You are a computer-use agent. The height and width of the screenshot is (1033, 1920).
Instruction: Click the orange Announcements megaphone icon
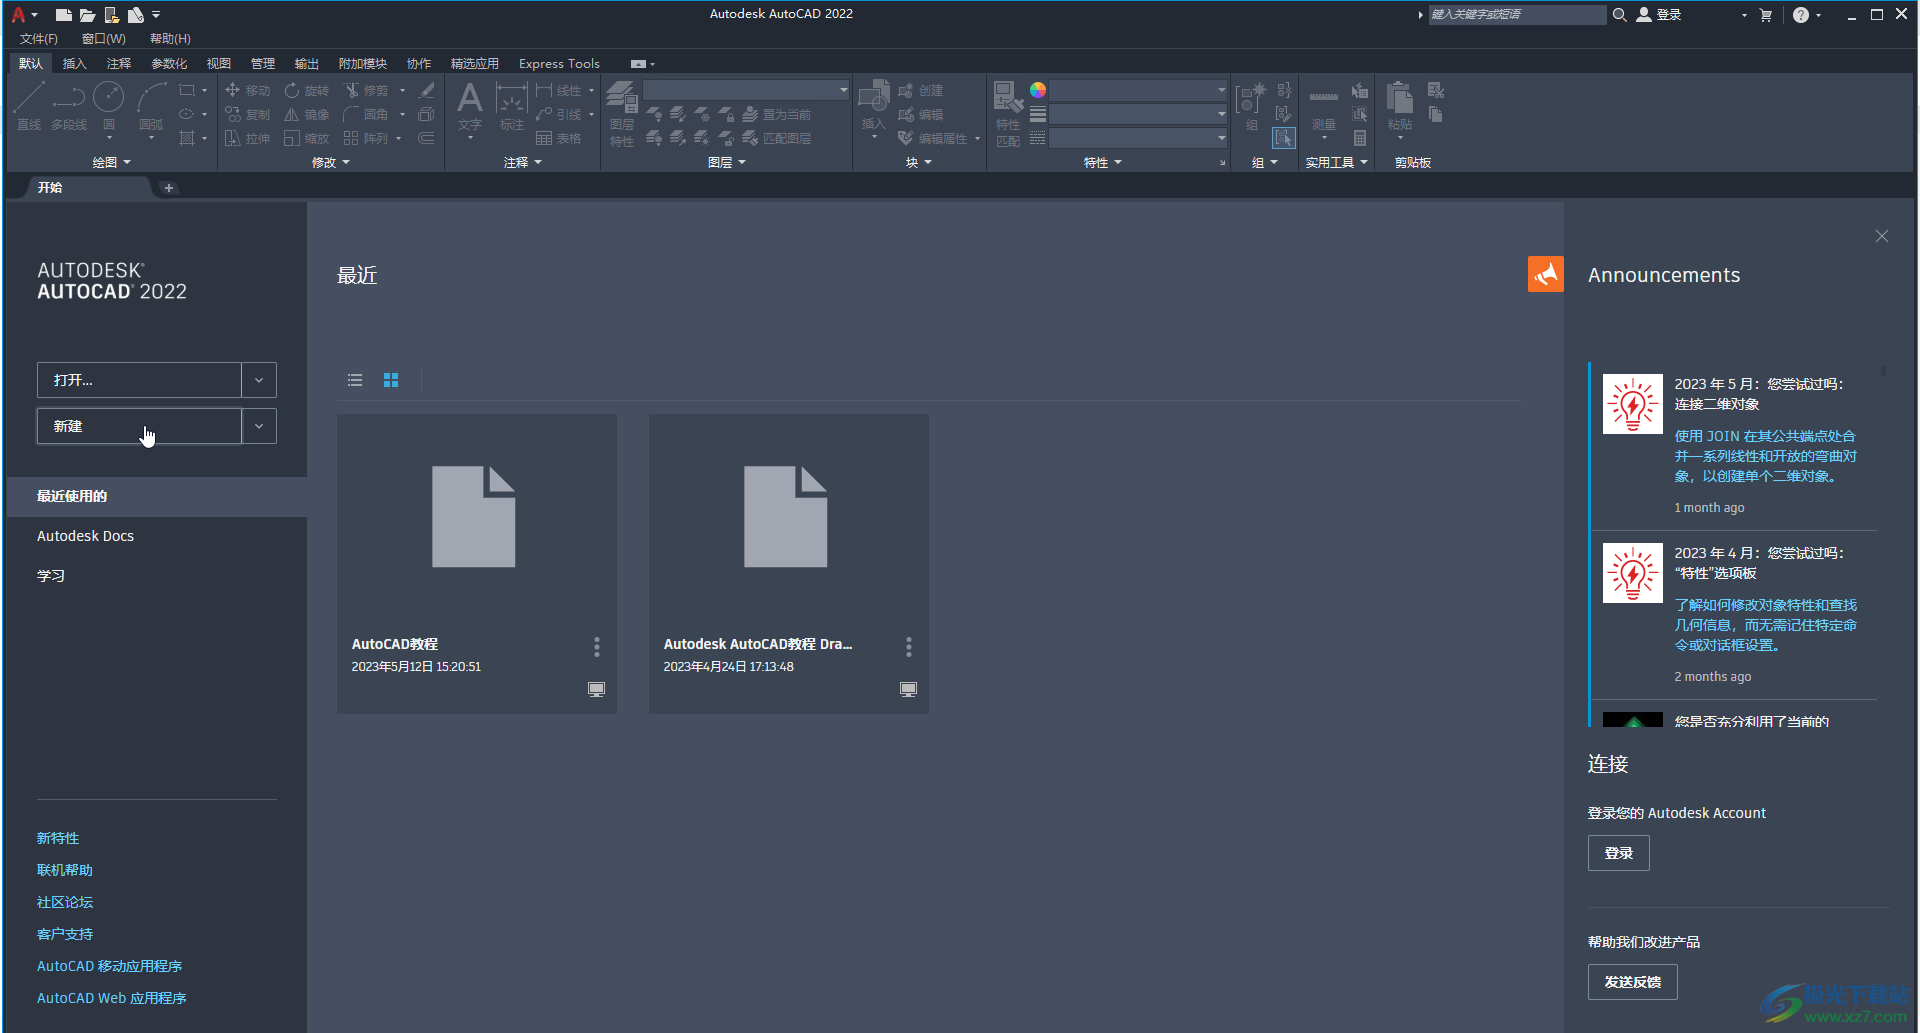(1545, 274)
